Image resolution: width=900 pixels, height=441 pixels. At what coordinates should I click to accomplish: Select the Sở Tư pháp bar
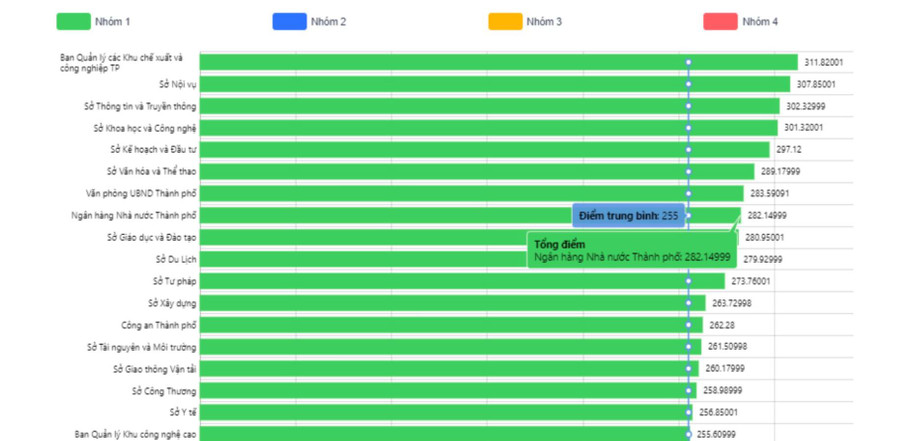click(462, 281)
